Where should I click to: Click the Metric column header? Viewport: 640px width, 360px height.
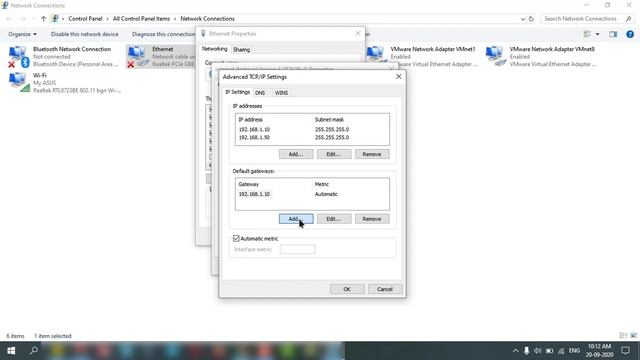(x=322, y=184)
